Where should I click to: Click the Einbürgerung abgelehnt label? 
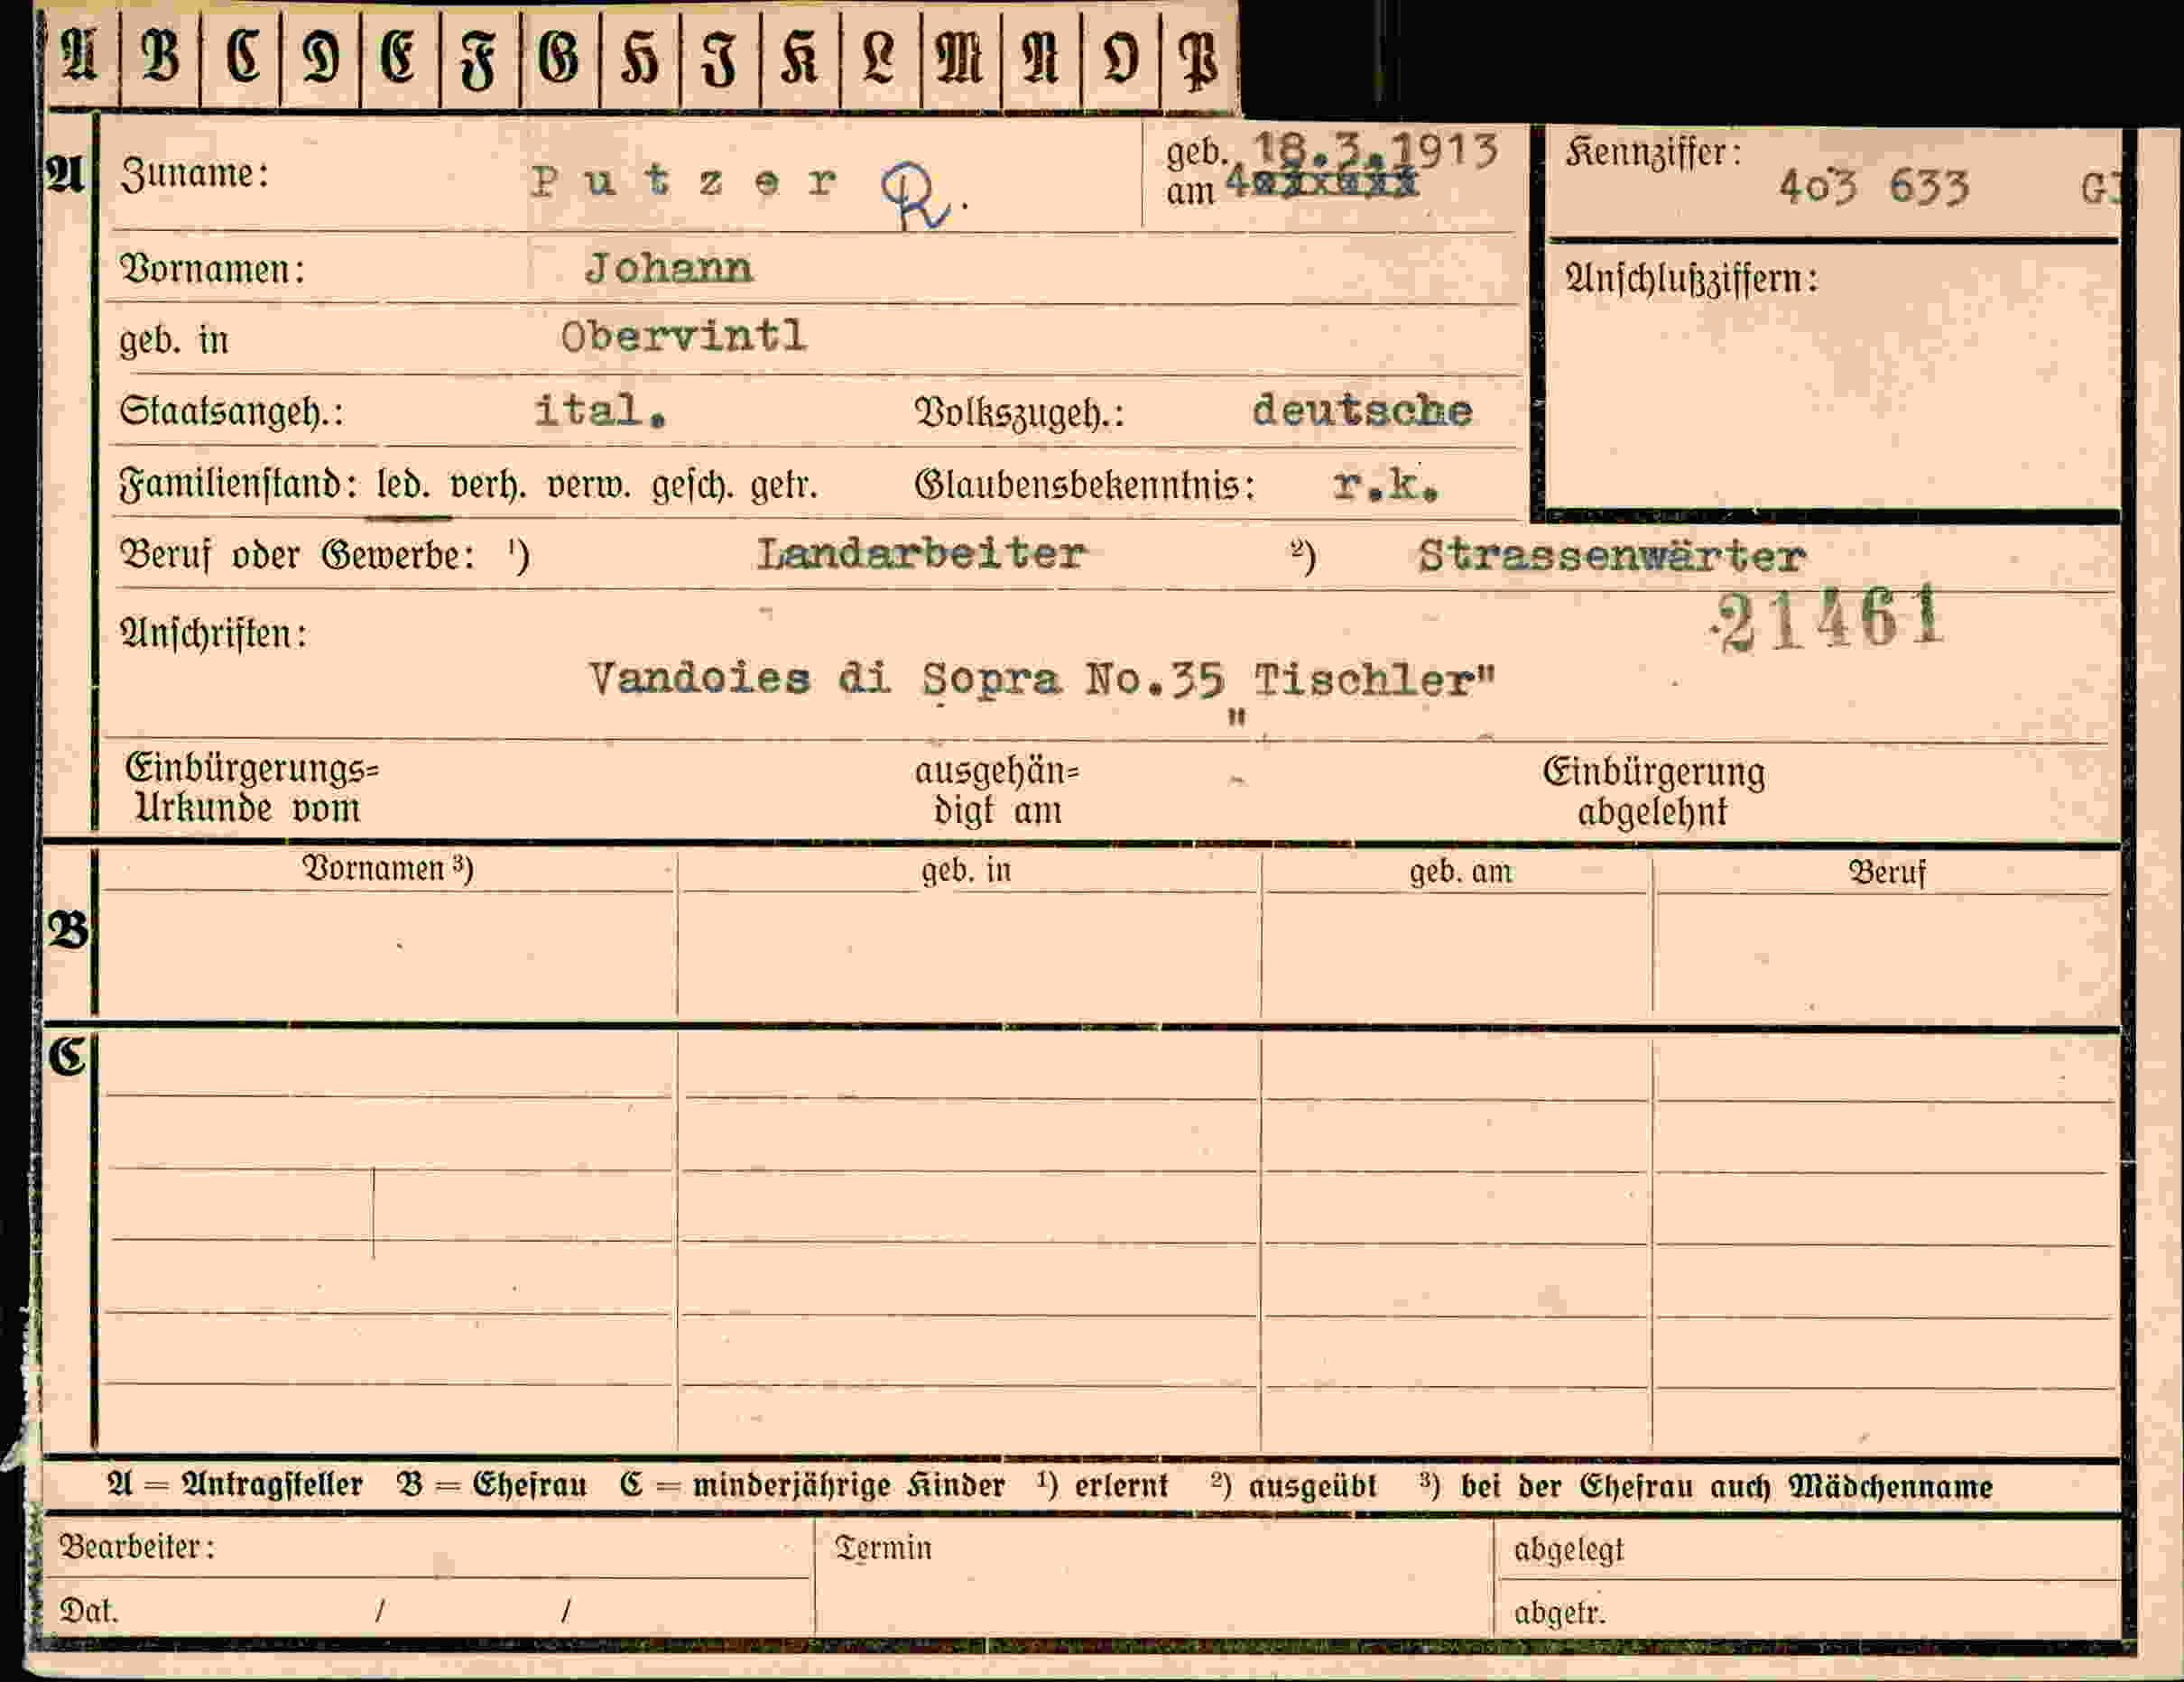click(x=1653, y=791)
